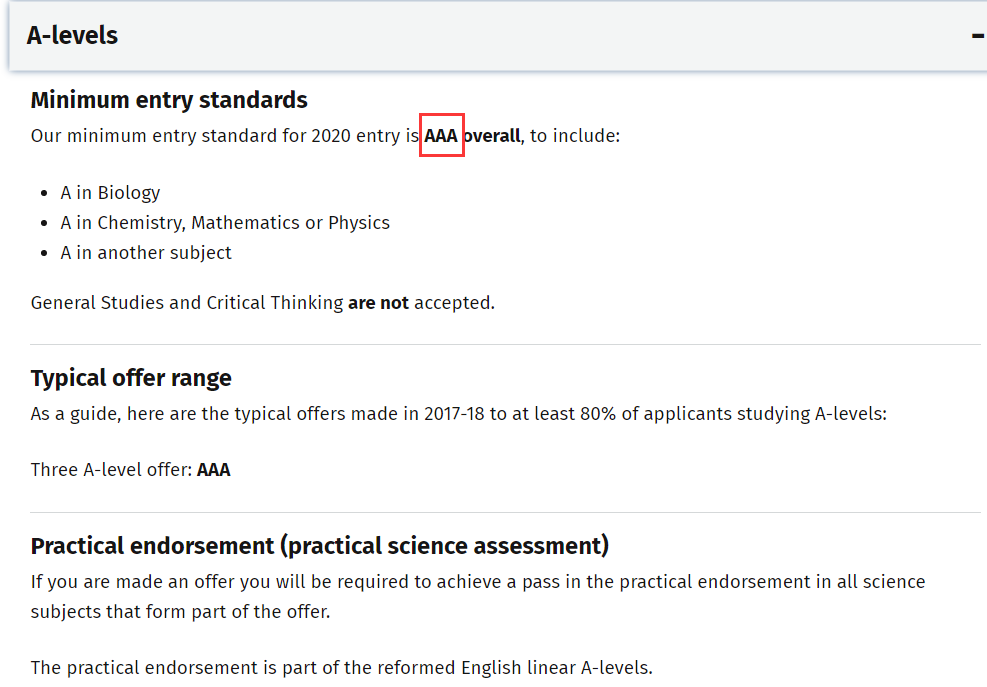The width and height of the screenshot is (987, 687).
Task: Click the Practical endorsement heading
Action: [x=319, y=546]
